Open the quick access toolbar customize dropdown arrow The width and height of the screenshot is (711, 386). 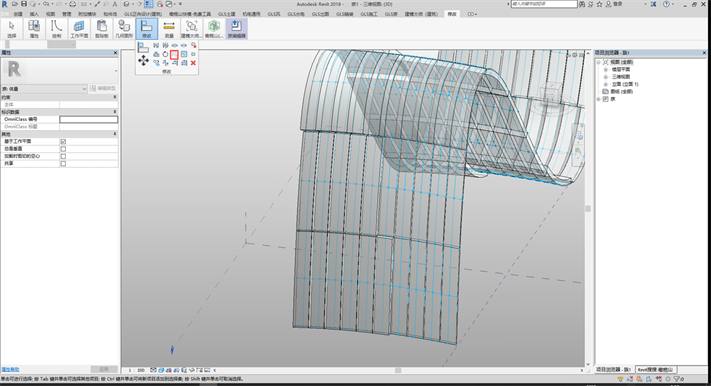180,4
